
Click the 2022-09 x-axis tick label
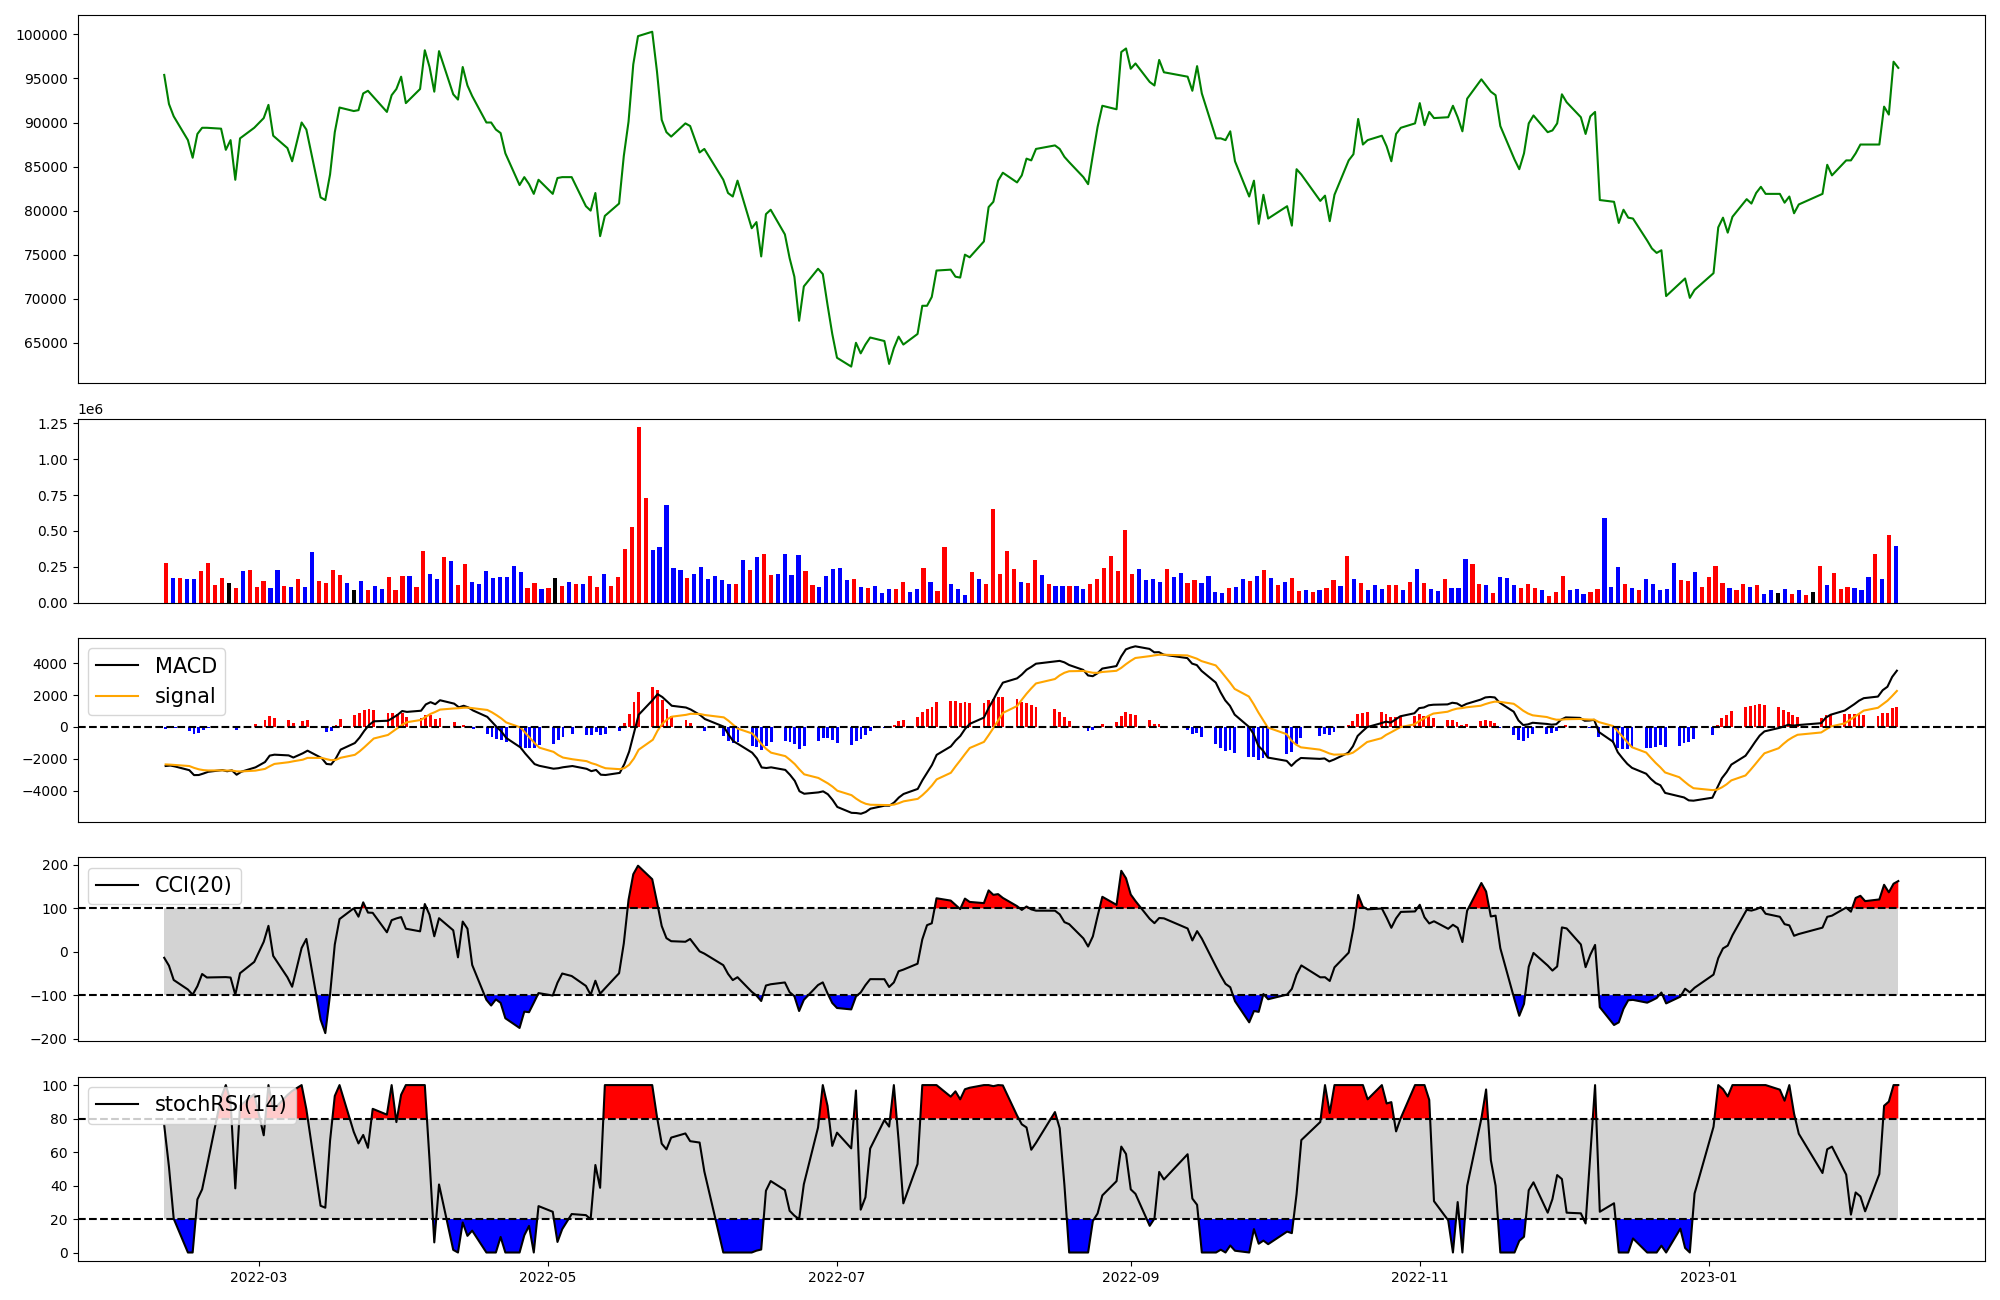[x=1131, y=1277]
